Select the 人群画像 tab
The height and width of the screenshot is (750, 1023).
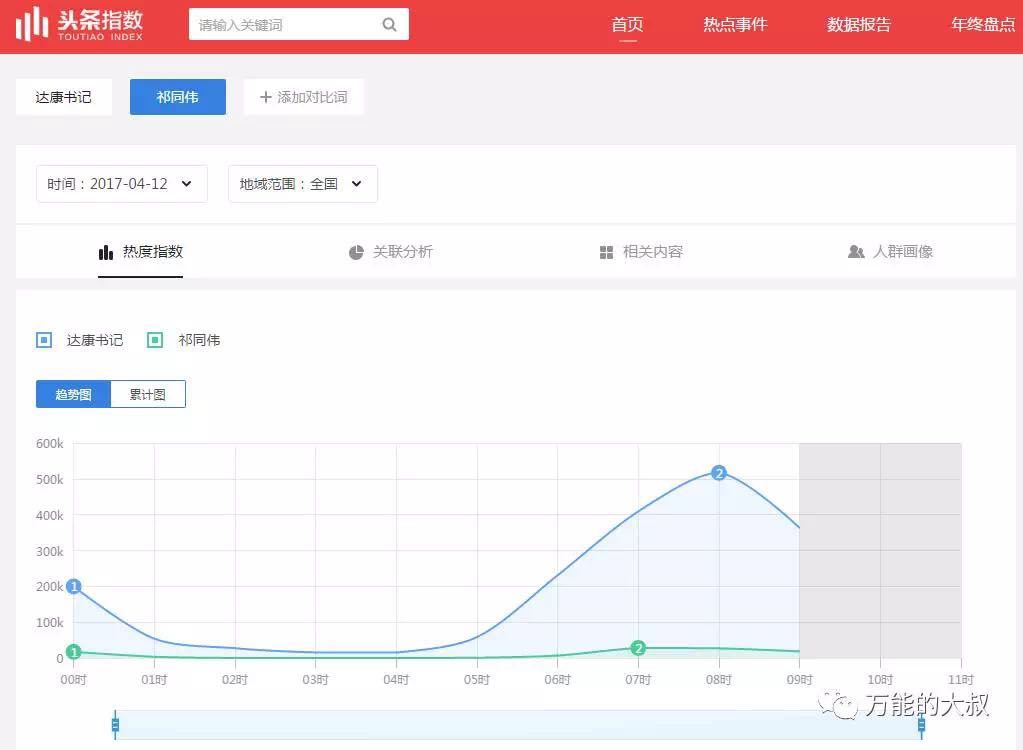pyautogui.click(x=891, y=252)
